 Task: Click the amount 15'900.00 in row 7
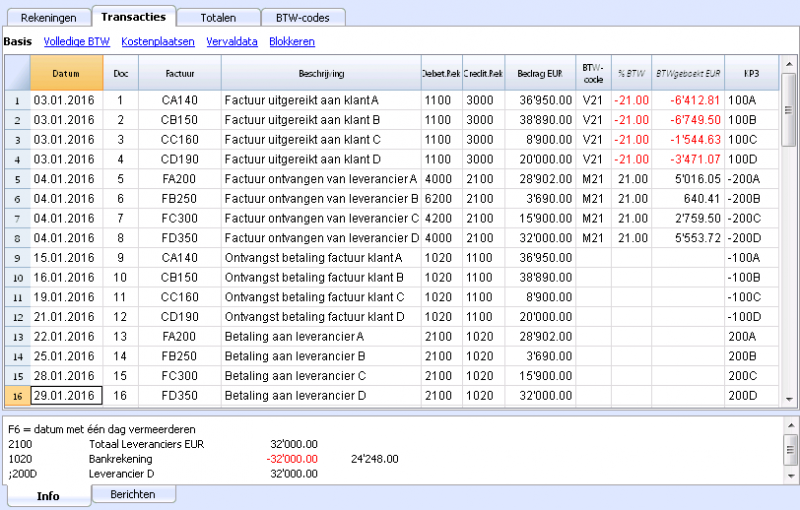tap(540, 218)
